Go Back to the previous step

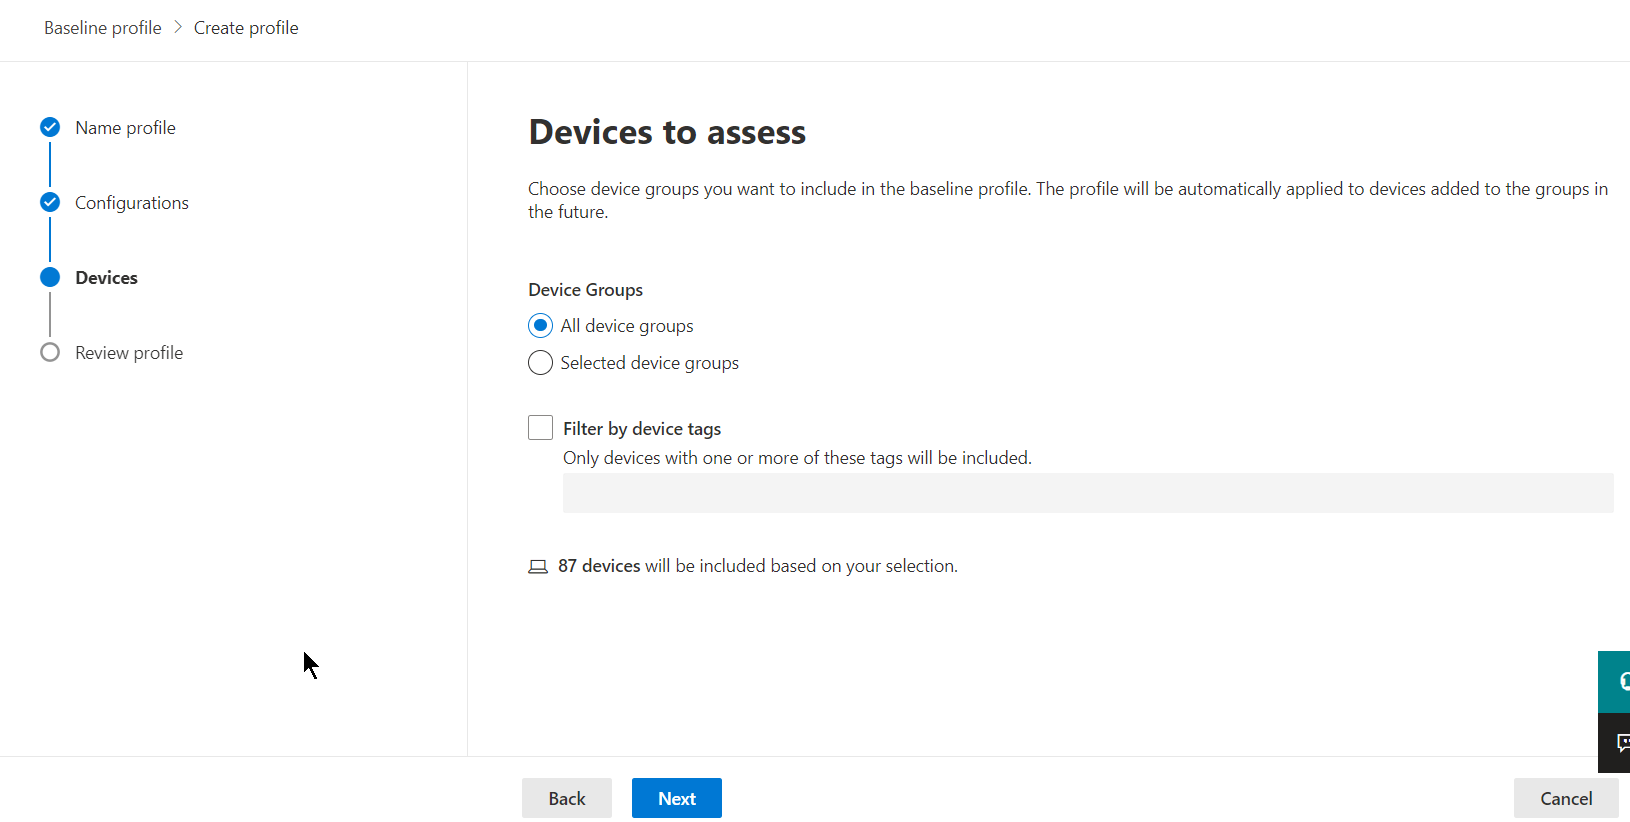[566, 798]
